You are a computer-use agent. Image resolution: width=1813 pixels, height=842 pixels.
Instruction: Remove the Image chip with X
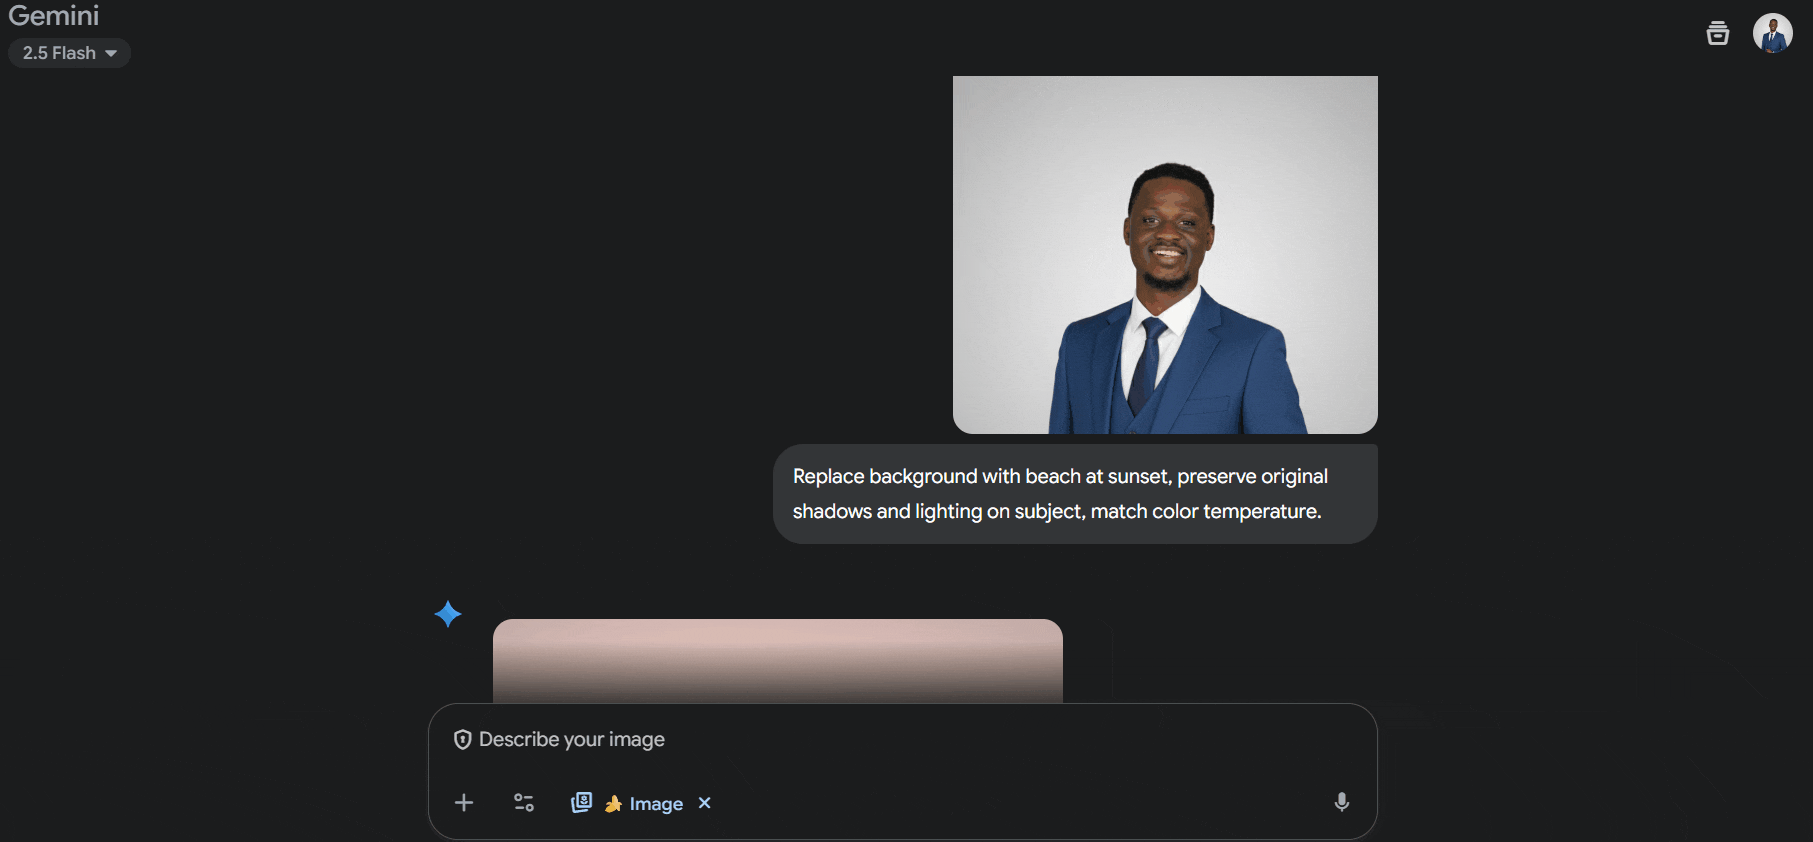pos(705,803)
